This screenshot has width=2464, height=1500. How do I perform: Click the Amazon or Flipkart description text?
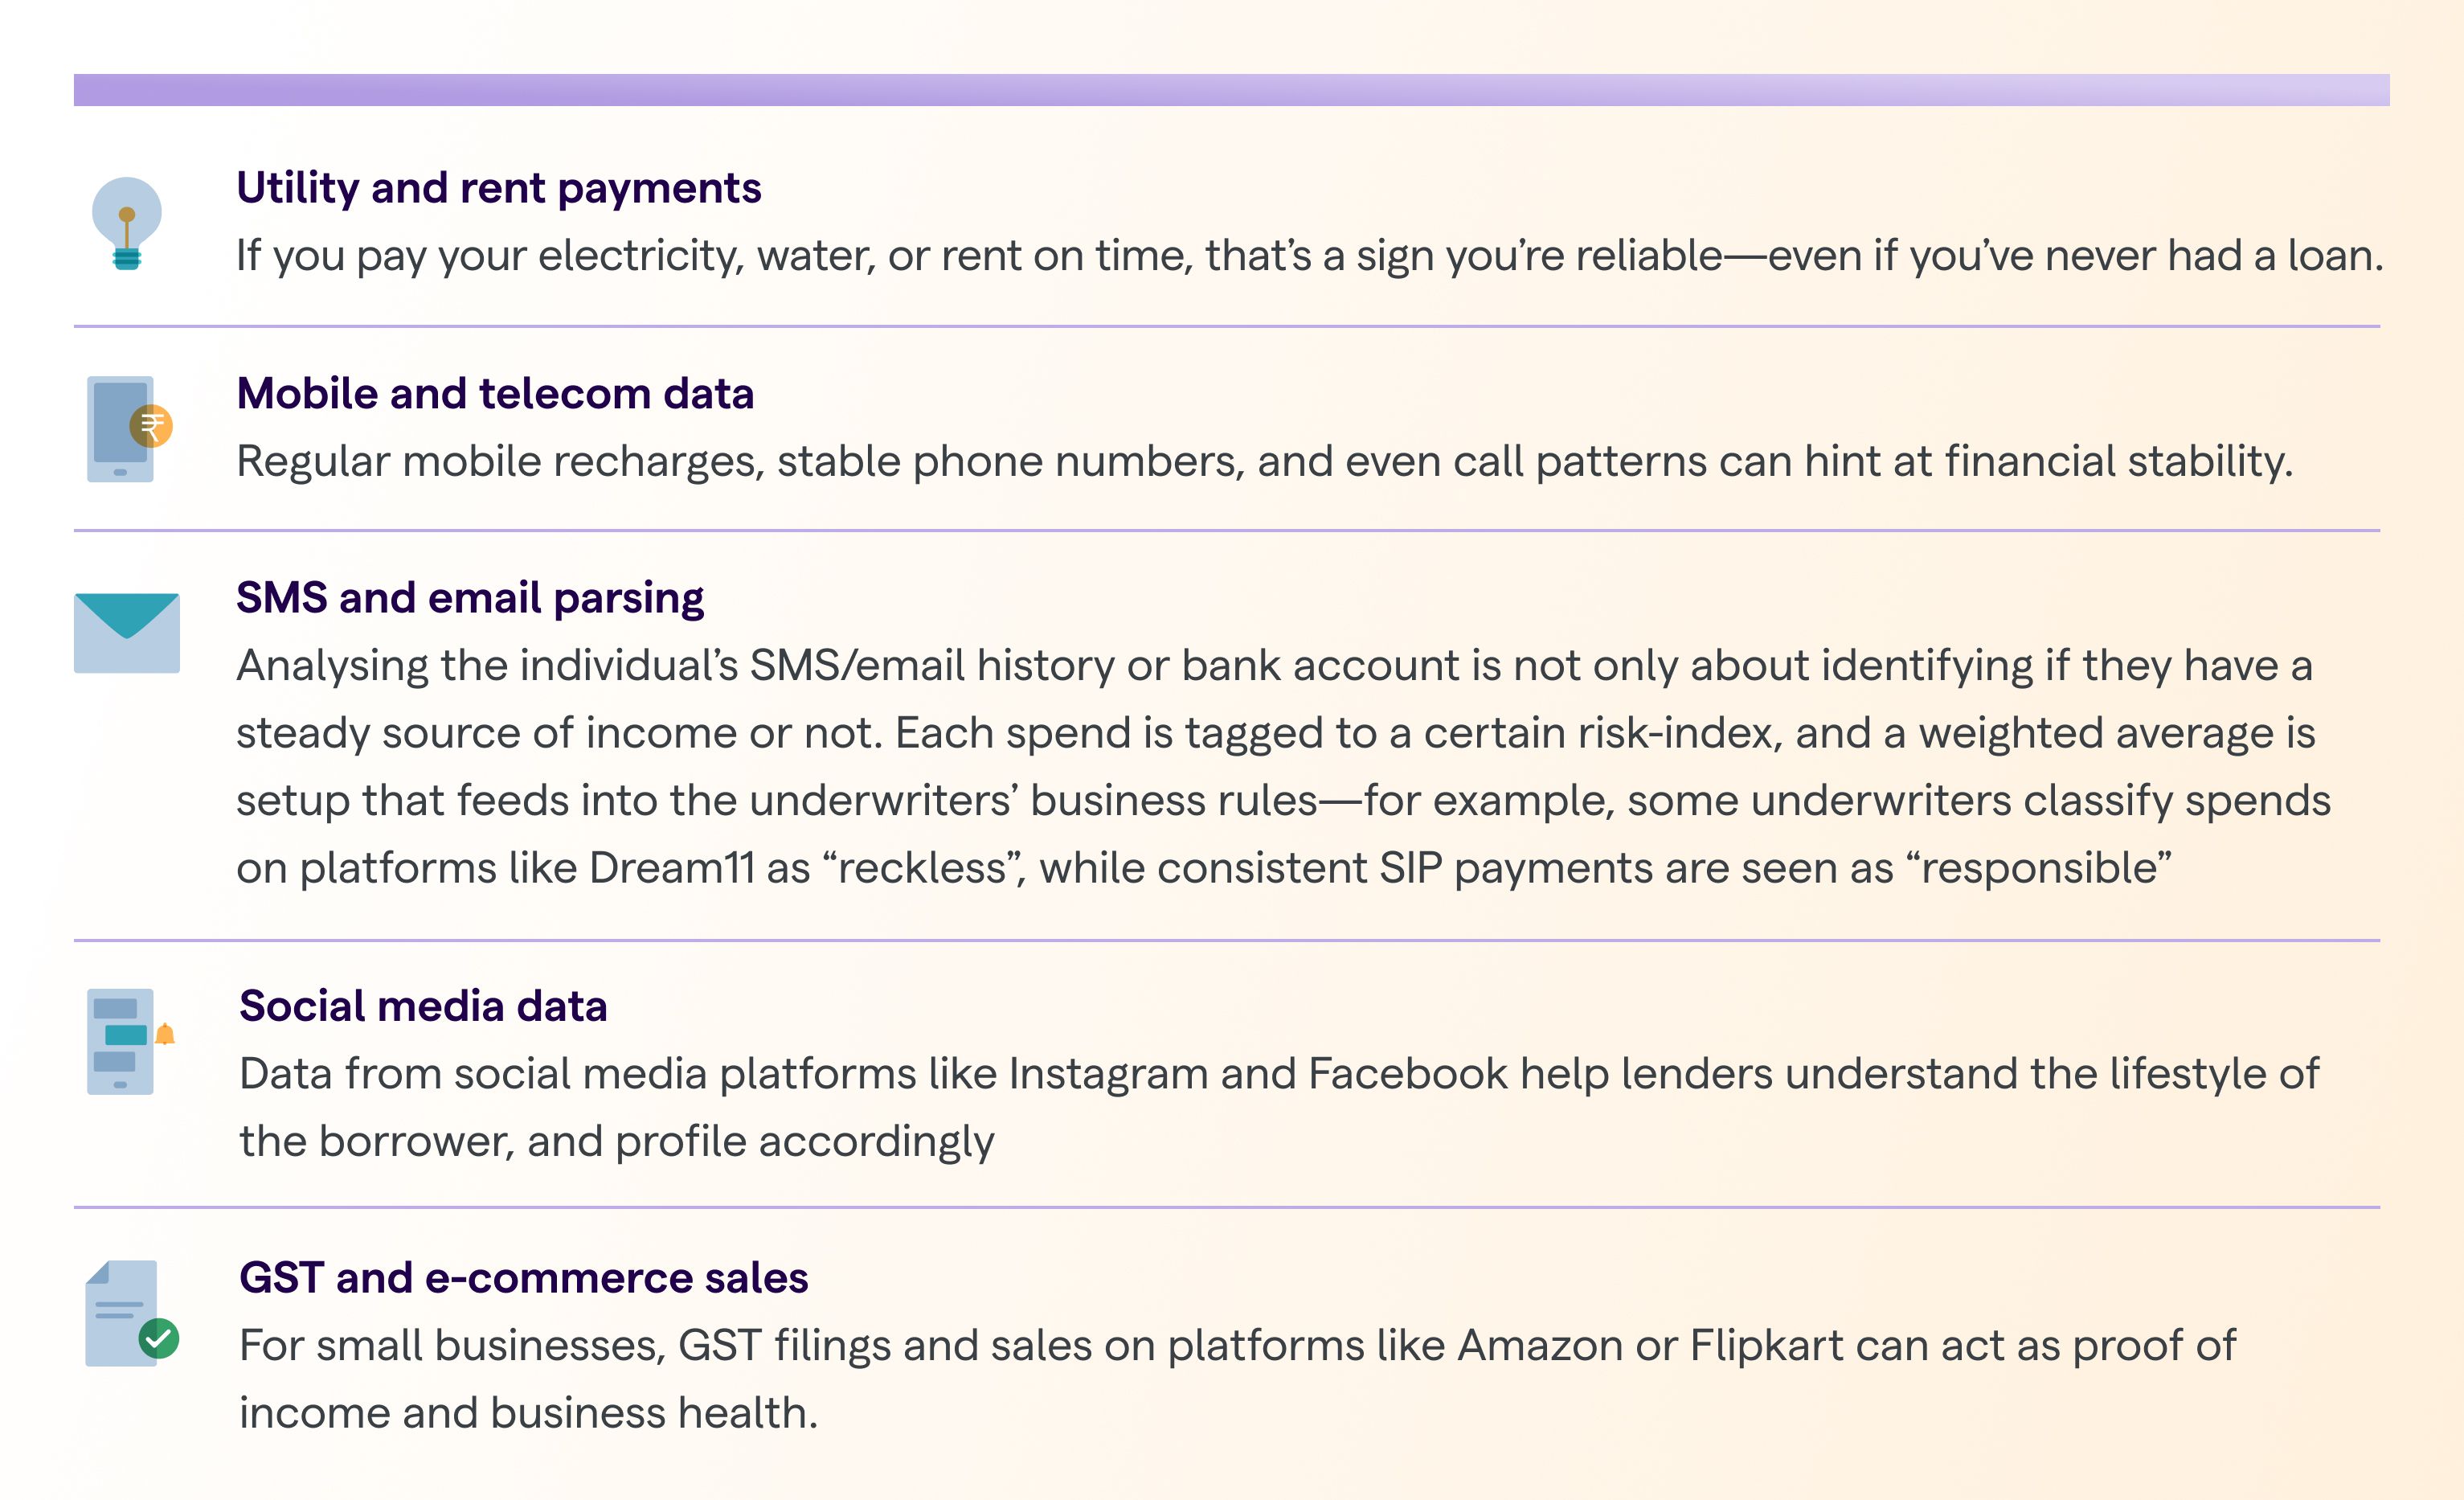(1237, 1379)
